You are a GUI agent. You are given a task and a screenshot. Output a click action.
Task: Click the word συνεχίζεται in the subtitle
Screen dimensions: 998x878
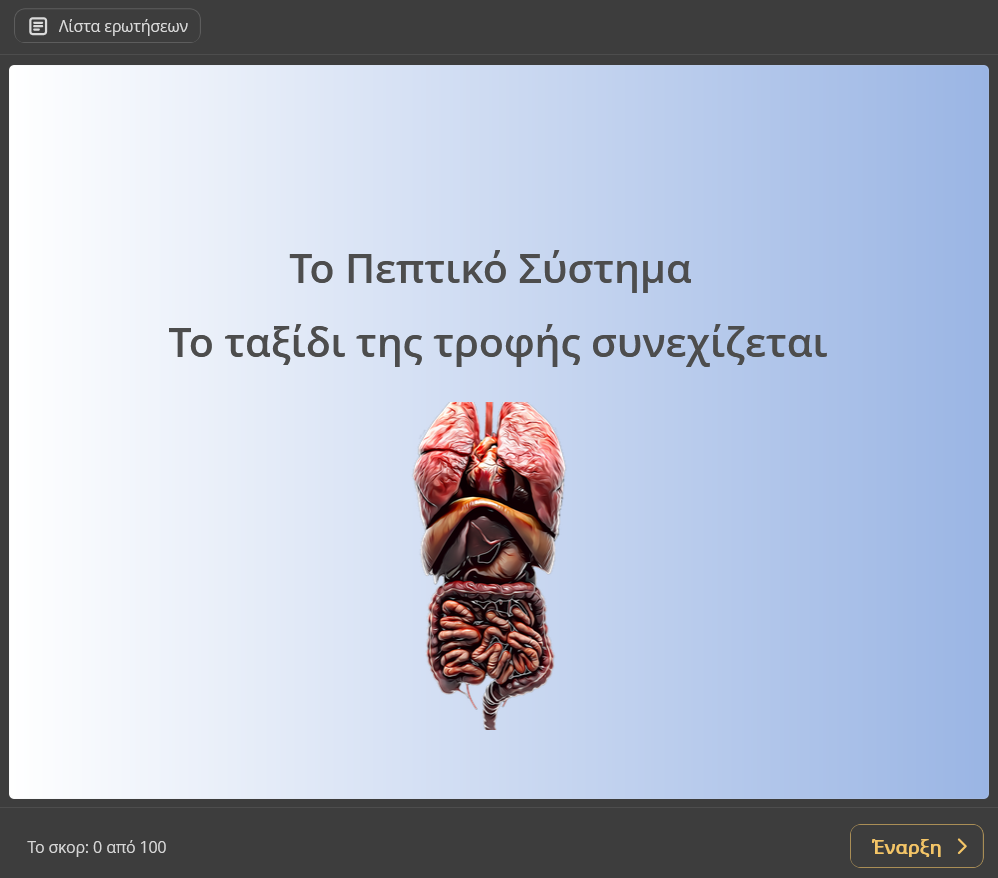(x=709, y=343)
